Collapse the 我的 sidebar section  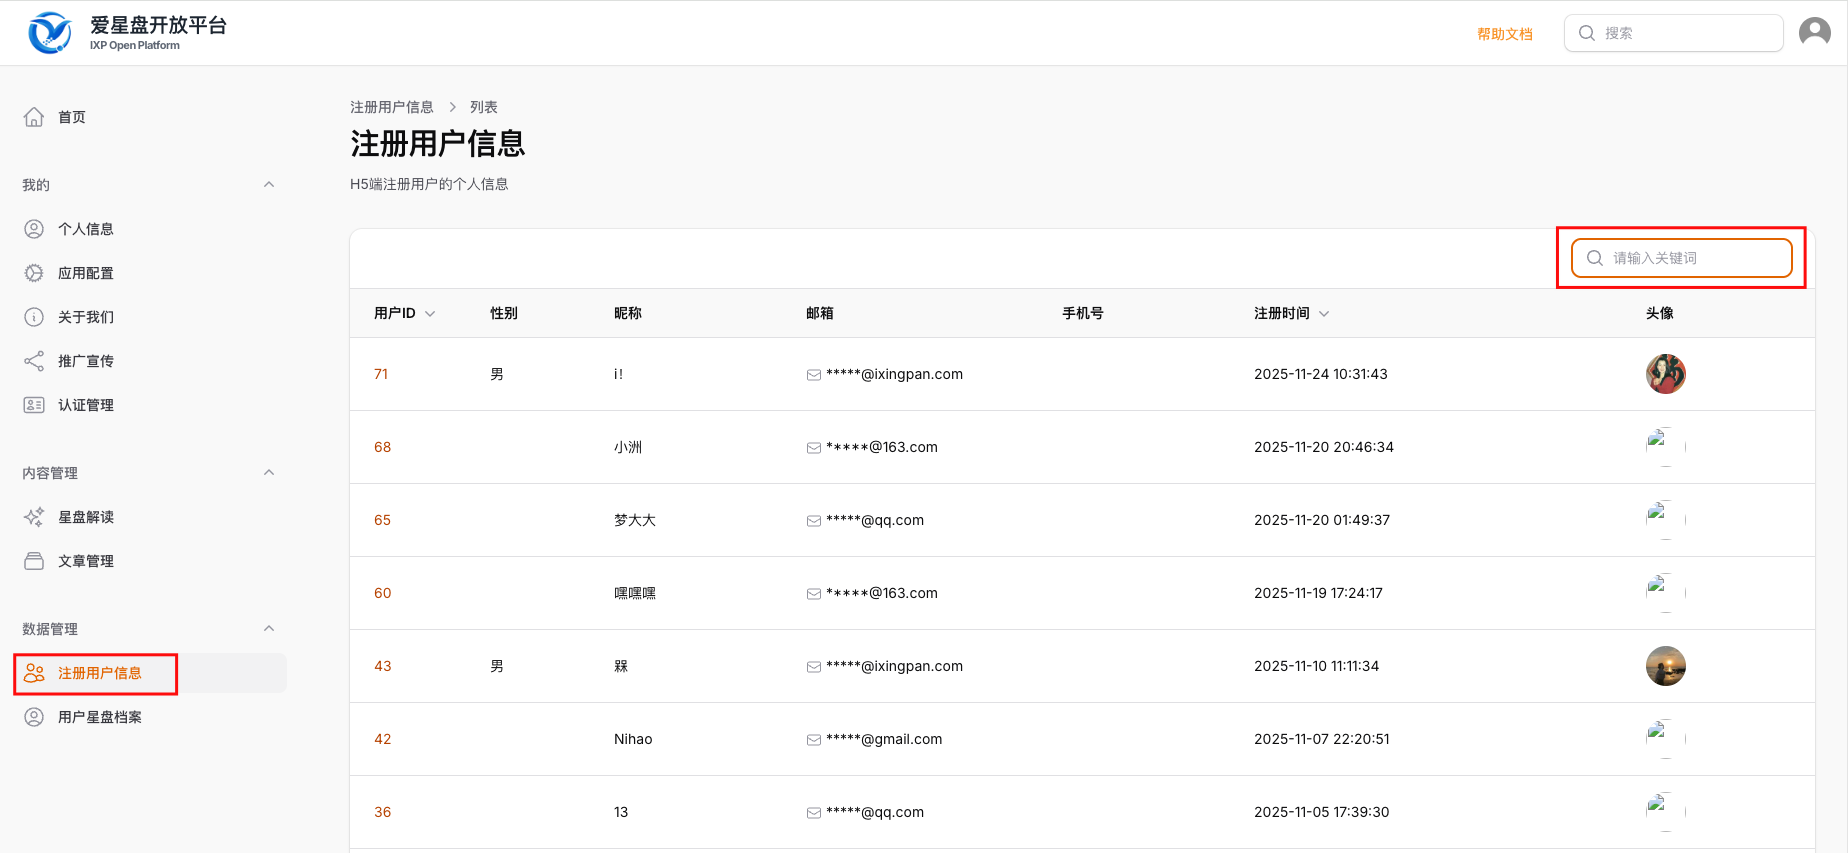[268, 185]
